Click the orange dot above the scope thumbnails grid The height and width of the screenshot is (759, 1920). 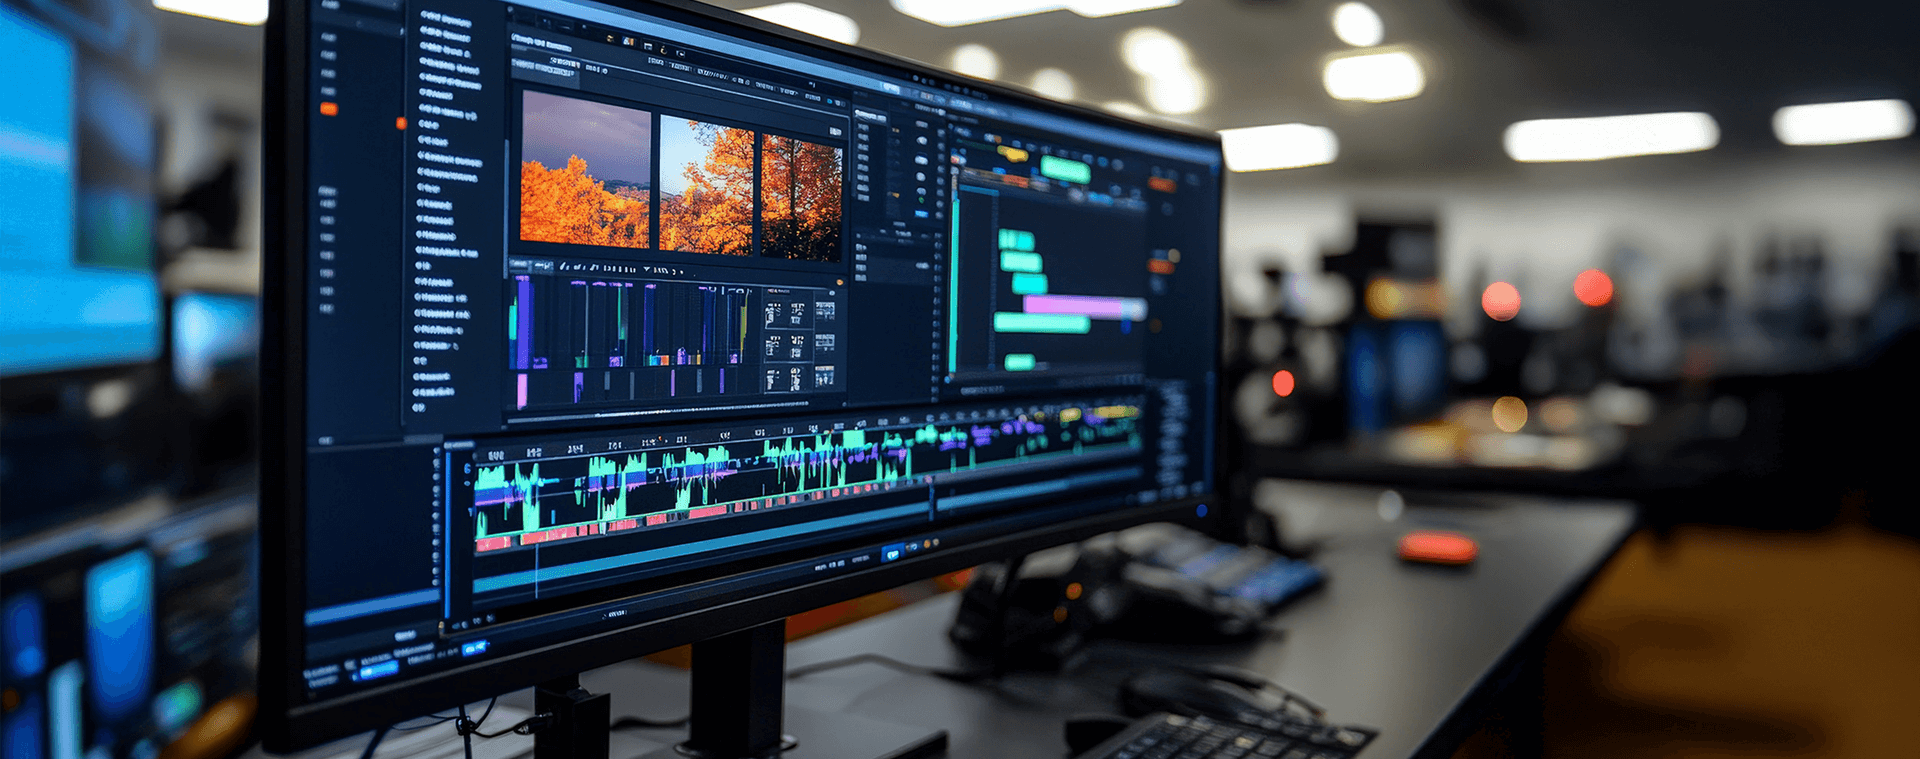point(839,283)
